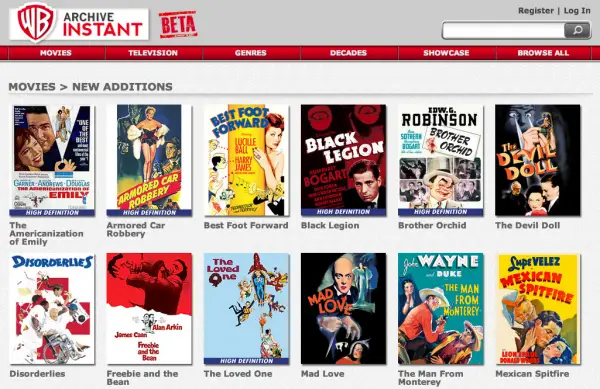600x389 pixels.
Task: Click the Best Foot Forward title link
Action: point(246,225)
